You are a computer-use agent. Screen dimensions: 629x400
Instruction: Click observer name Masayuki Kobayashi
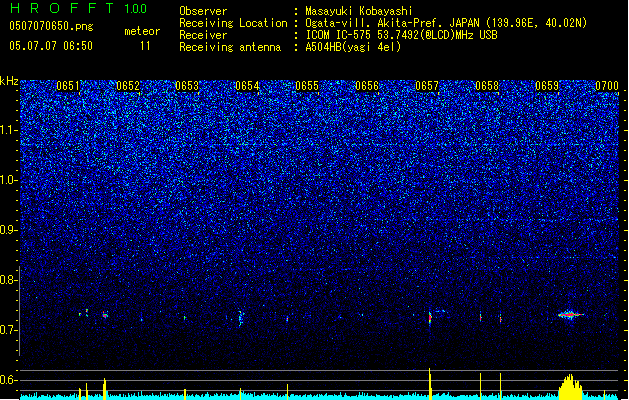(x=359, y=11)
